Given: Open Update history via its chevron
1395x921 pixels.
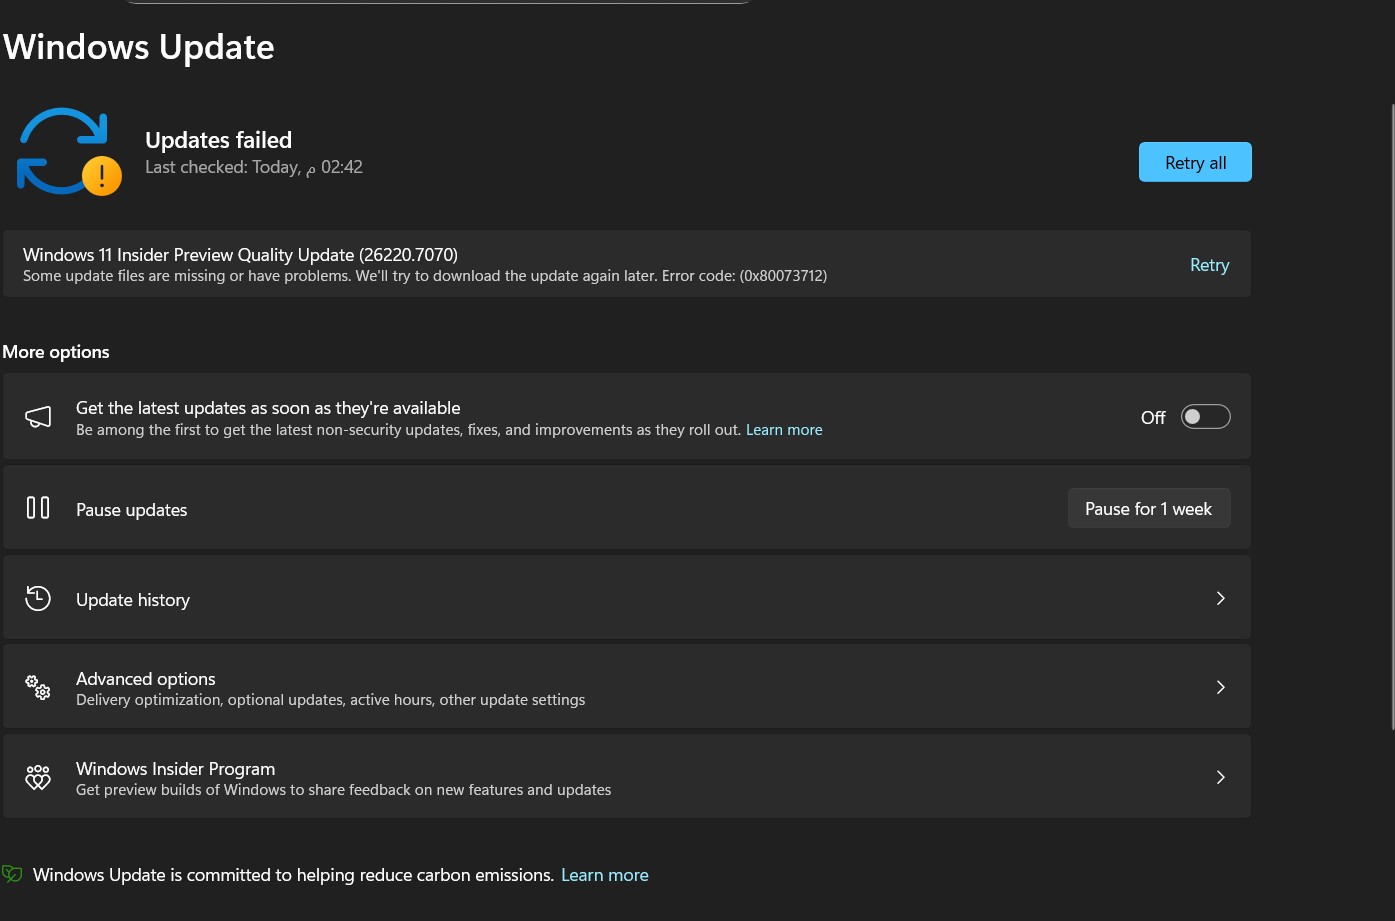Looking at the screenshot, I should (x=1220, y=598).
